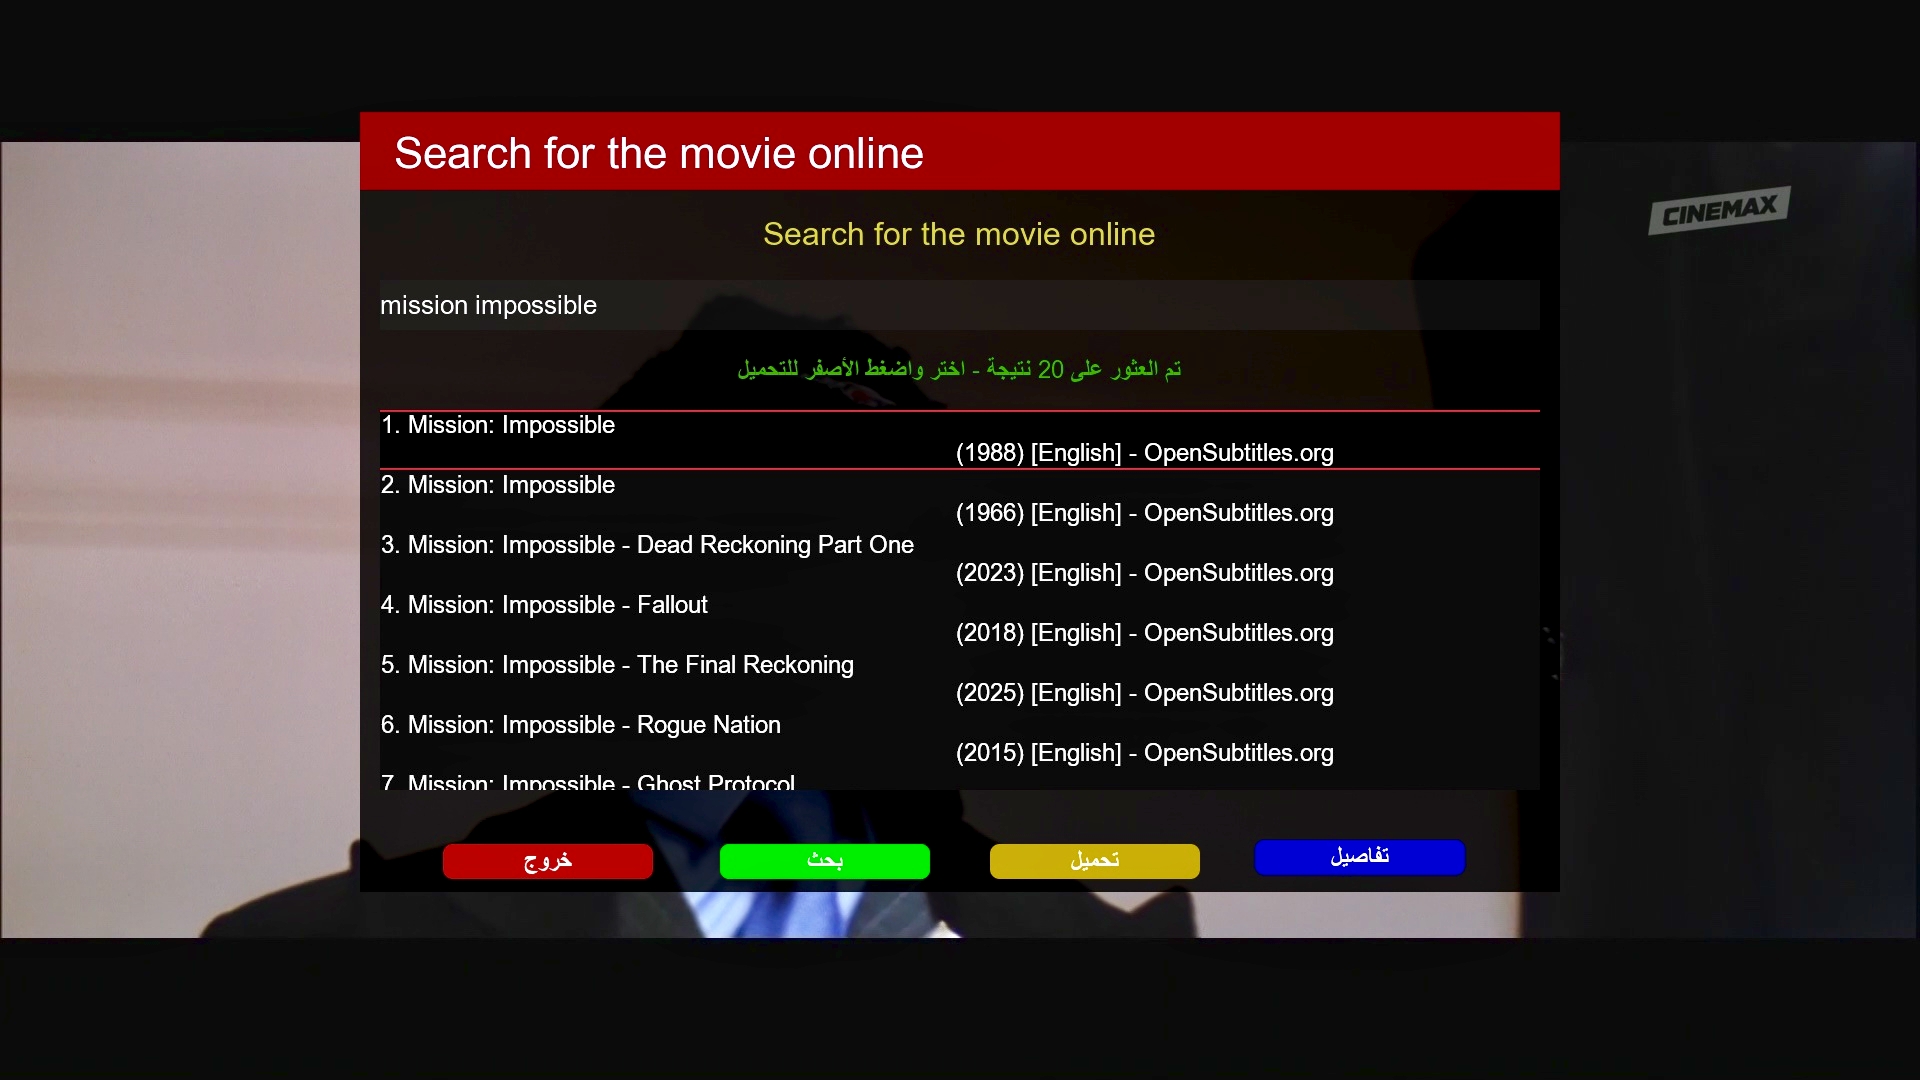This screenshot has width=1920, height=1080.
Task: Click the (2023) OpenSubtitles.org source line
Action: 1144,573
